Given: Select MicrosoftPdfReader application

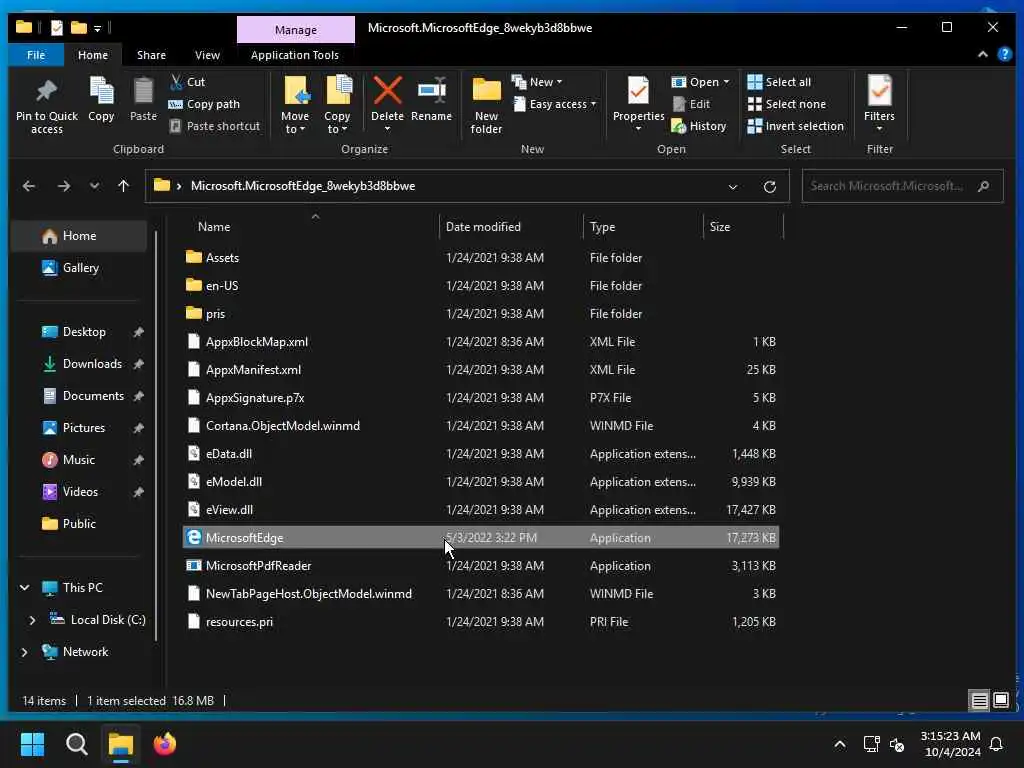Looking at the screenshot, I should pos(481,566).
